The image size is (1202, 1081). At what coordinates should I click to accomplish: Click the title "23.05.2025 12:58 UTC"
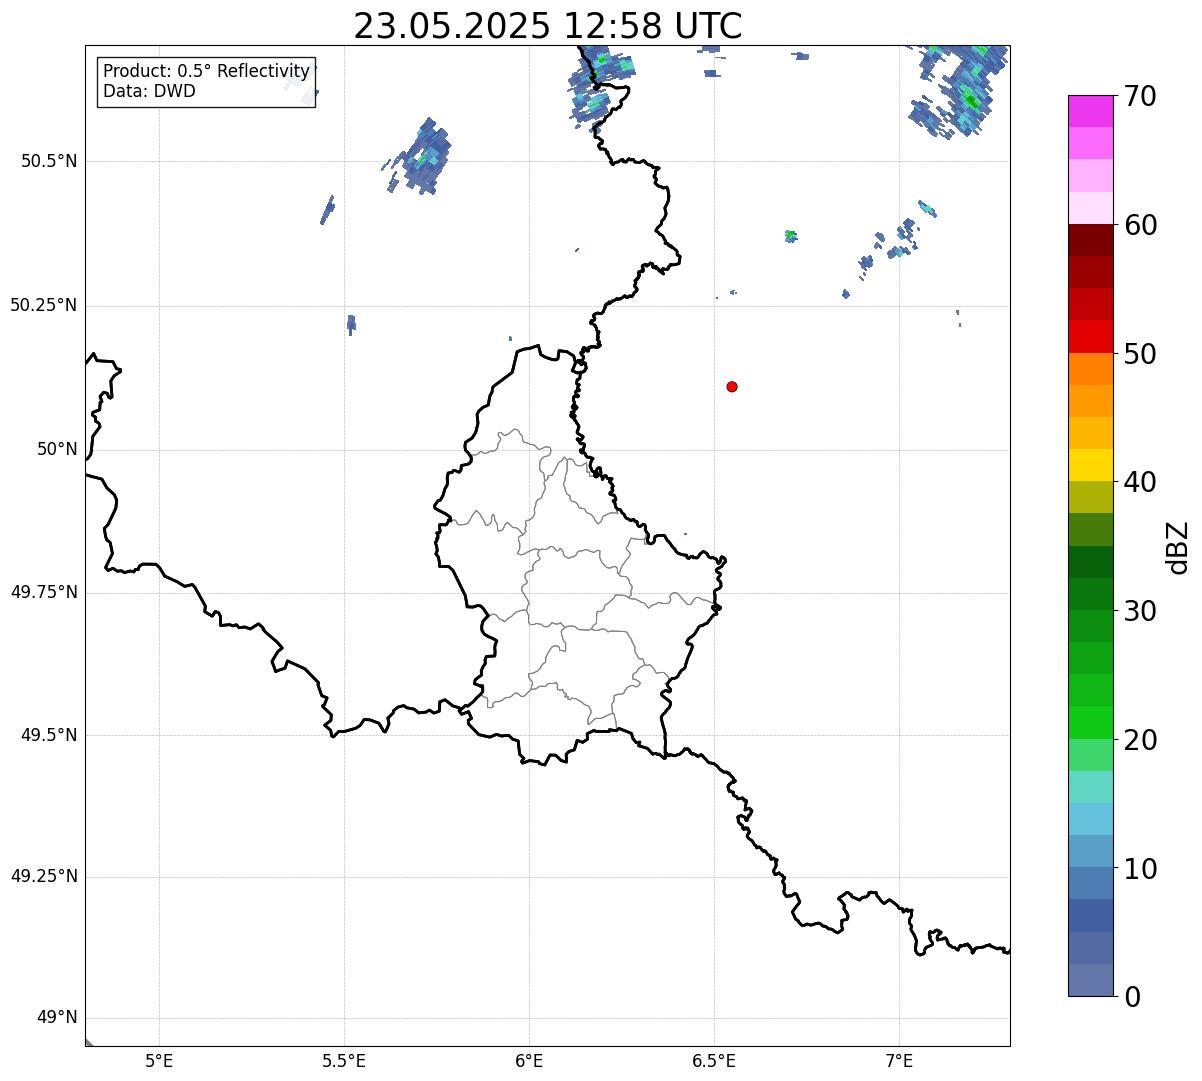(x=548, y=26)
